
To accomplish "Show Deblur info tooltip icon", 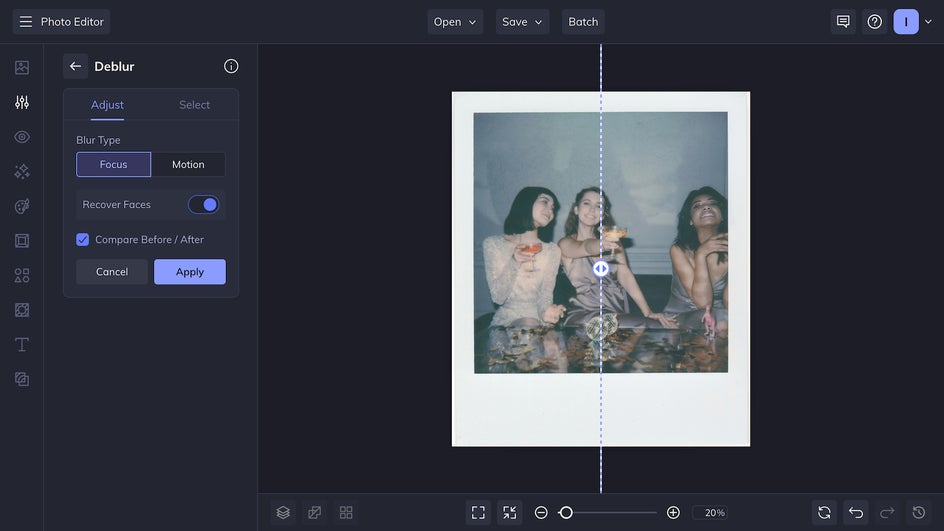I will (x=231, y=66).
